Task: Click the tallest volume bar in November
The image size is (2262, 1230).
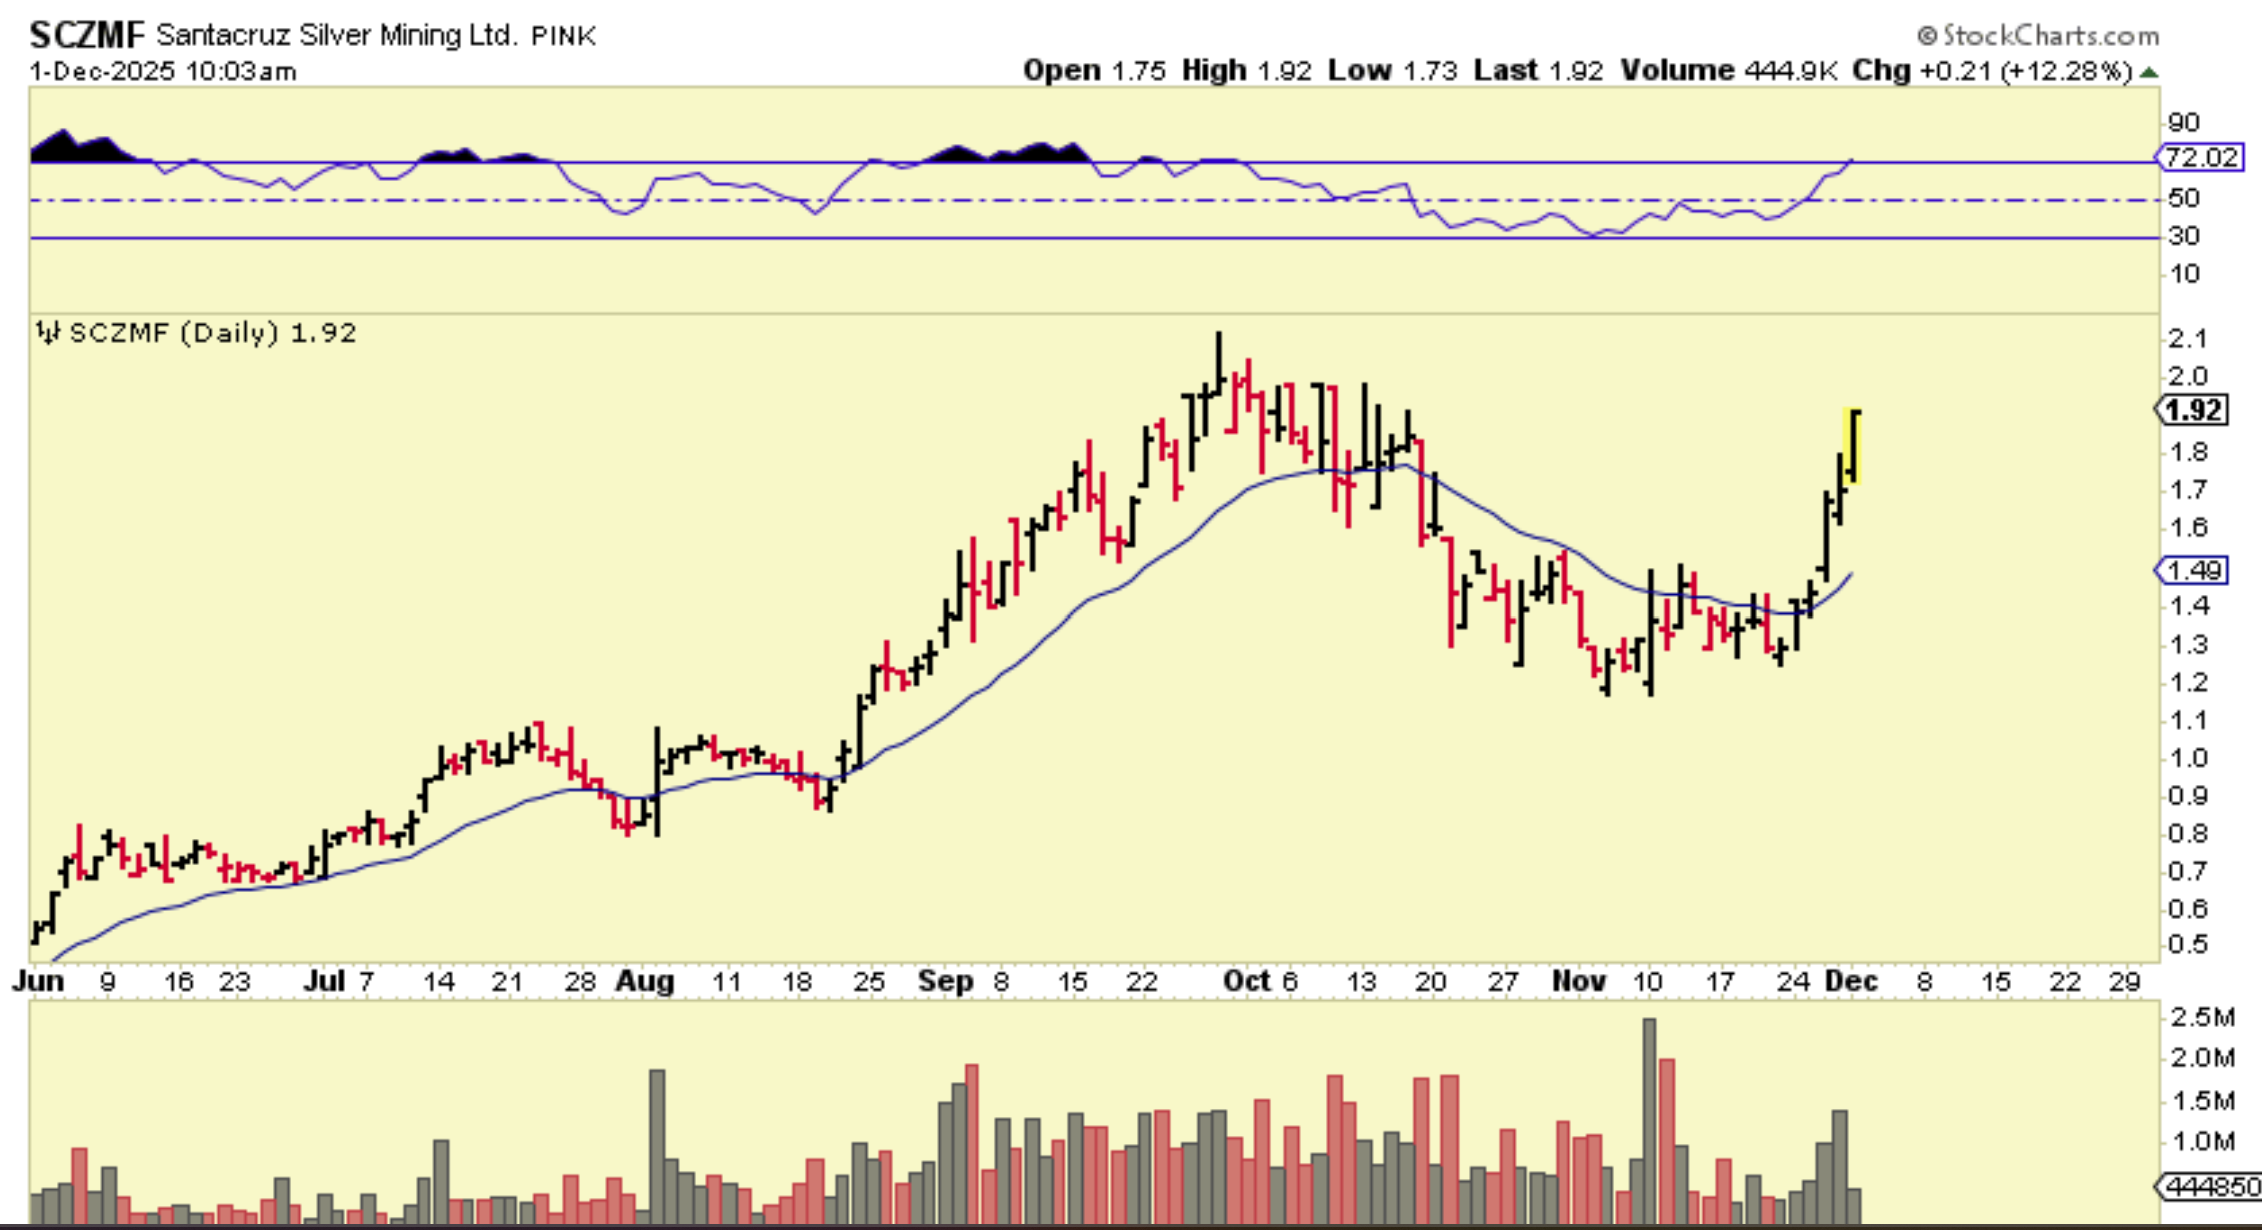Action: tap(1649, 1120)
